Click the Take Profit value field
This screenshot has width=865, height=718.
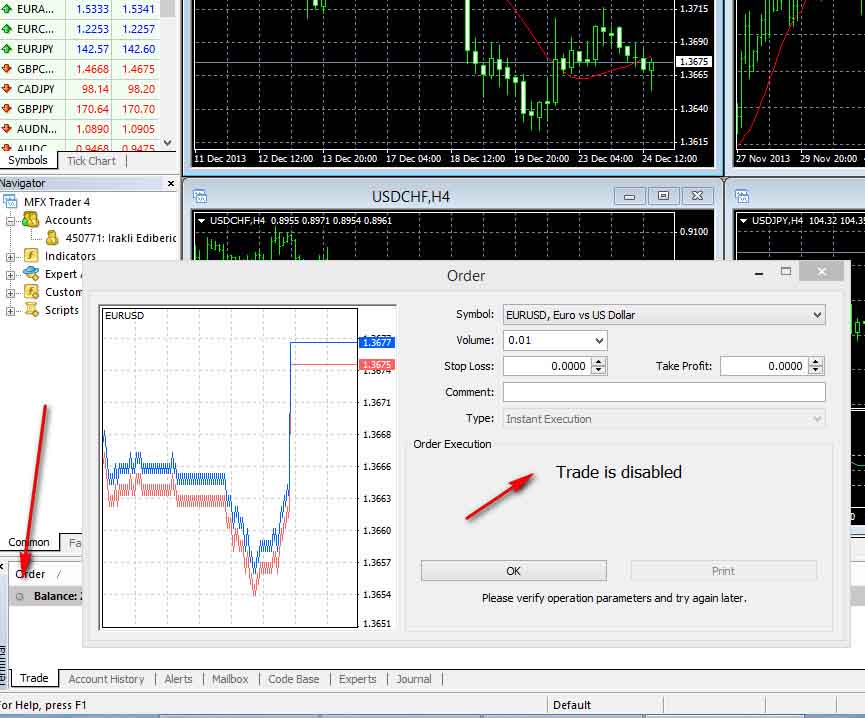pyautogui.click(x=764, y=366)
